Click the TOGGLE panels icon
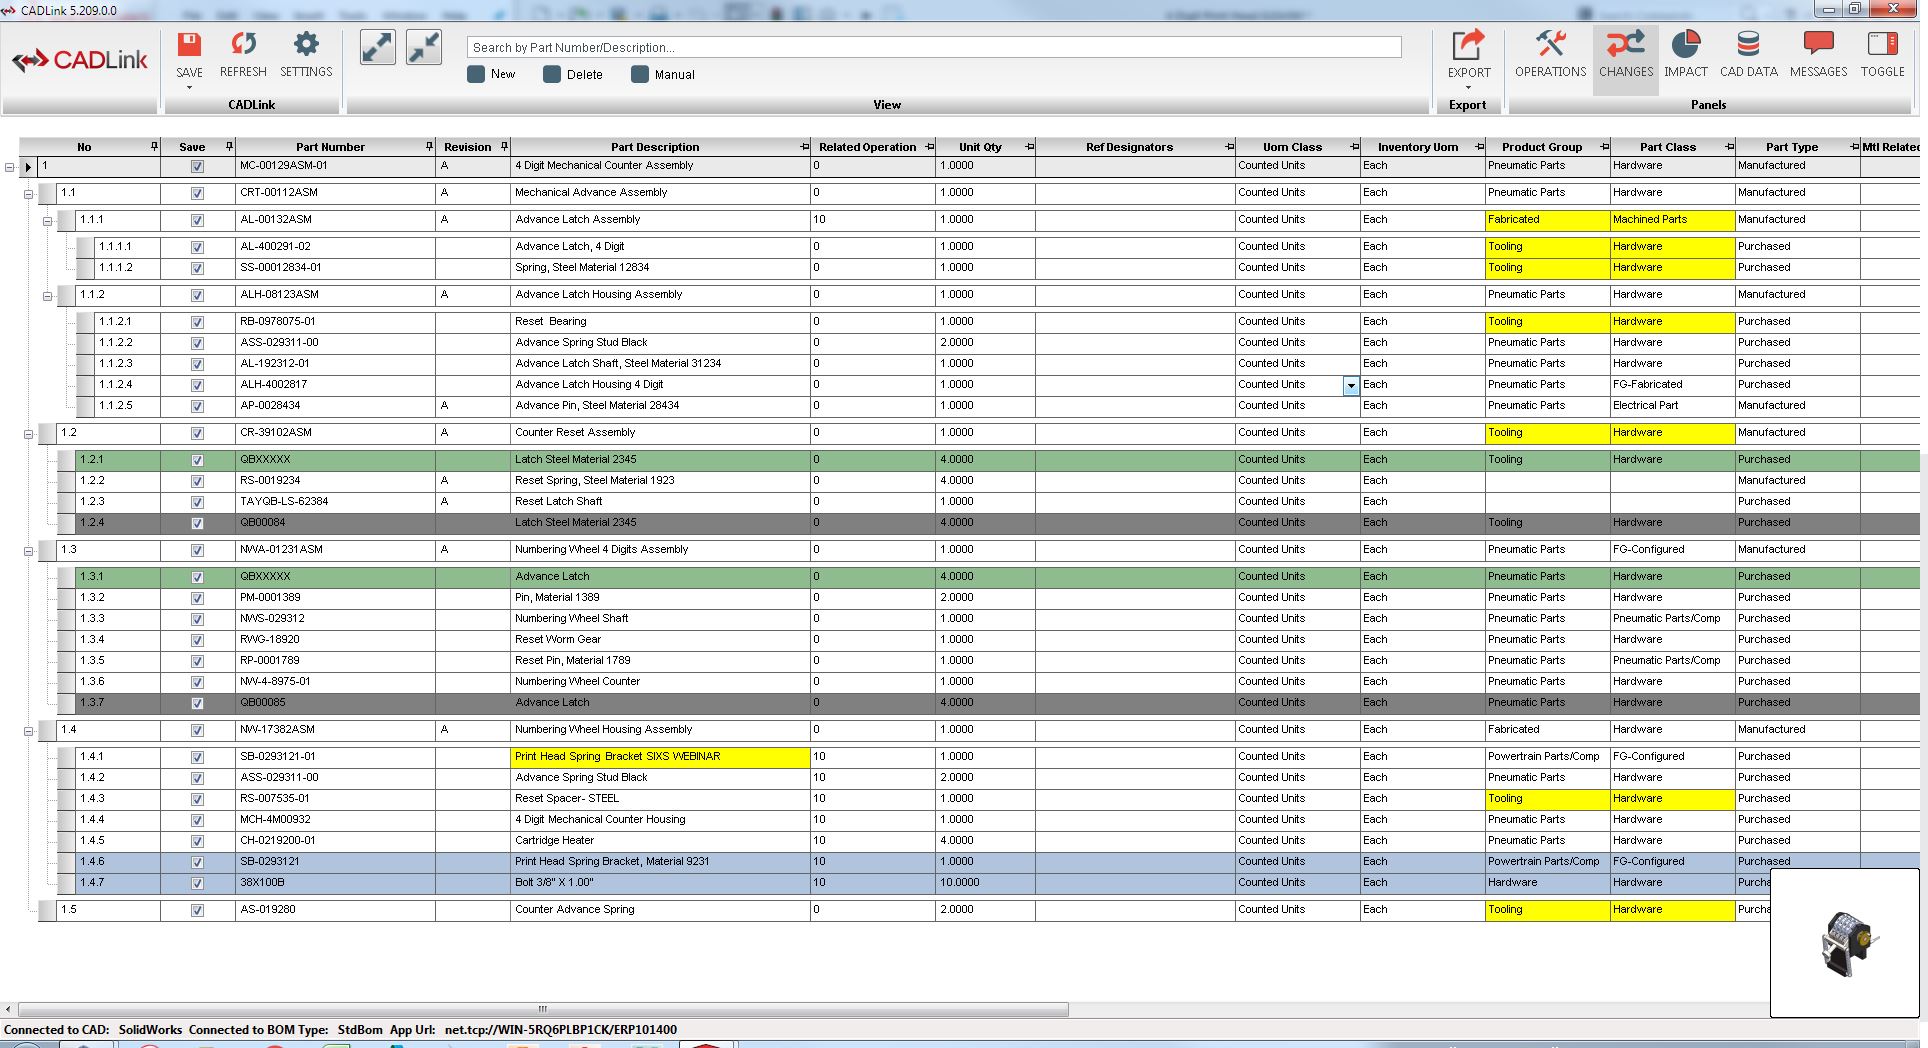Screen dimensions: 1928x1048 pos(1882,45)
